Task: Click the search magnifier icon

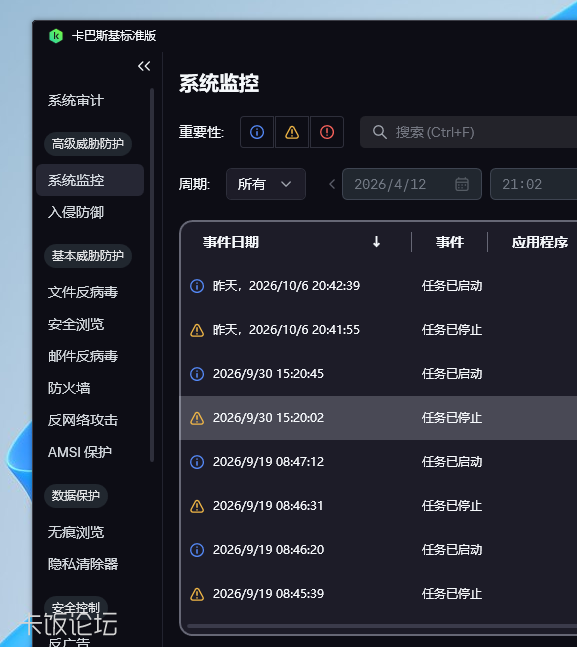Action: coord(379,132)
